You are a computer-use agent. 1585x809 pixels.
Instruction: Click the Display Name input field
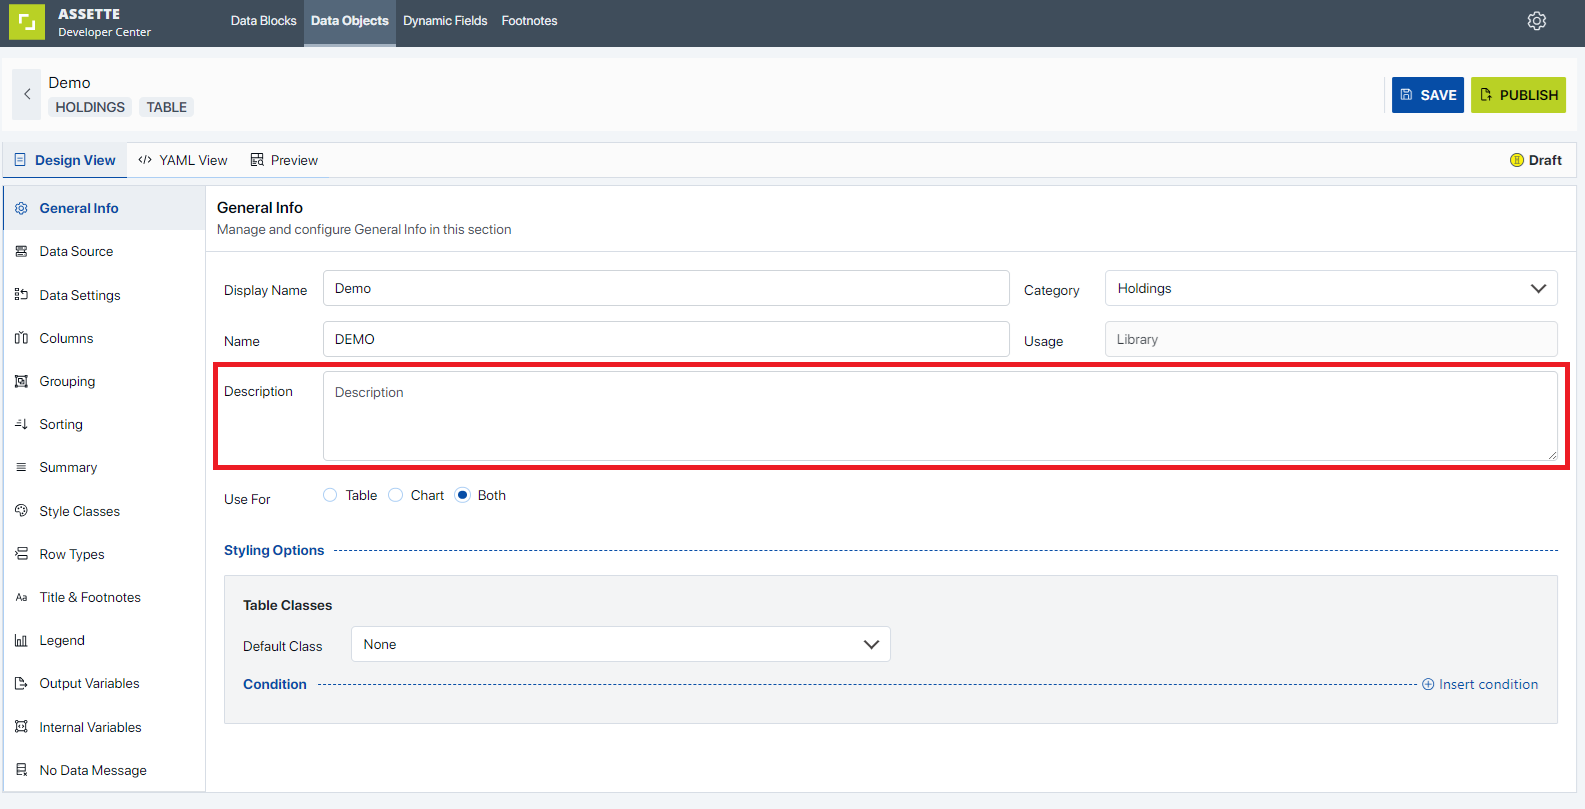pos(666,288)
